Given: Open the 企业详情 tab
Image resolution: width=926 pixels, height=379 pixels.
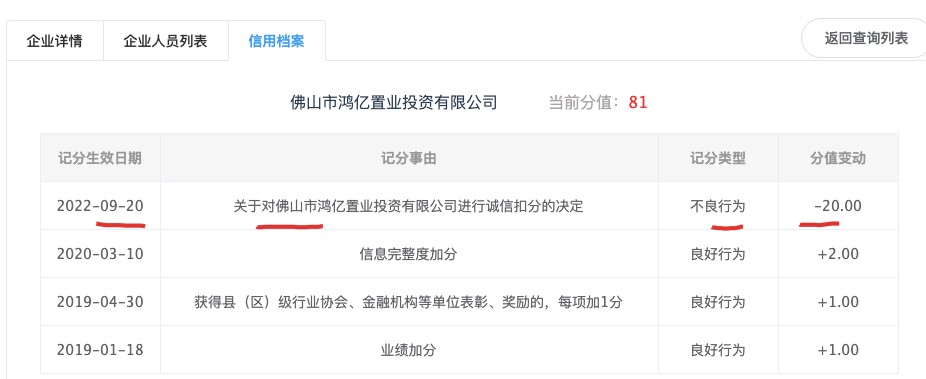Looking at the screenshot, I should [x=54, y=41].
